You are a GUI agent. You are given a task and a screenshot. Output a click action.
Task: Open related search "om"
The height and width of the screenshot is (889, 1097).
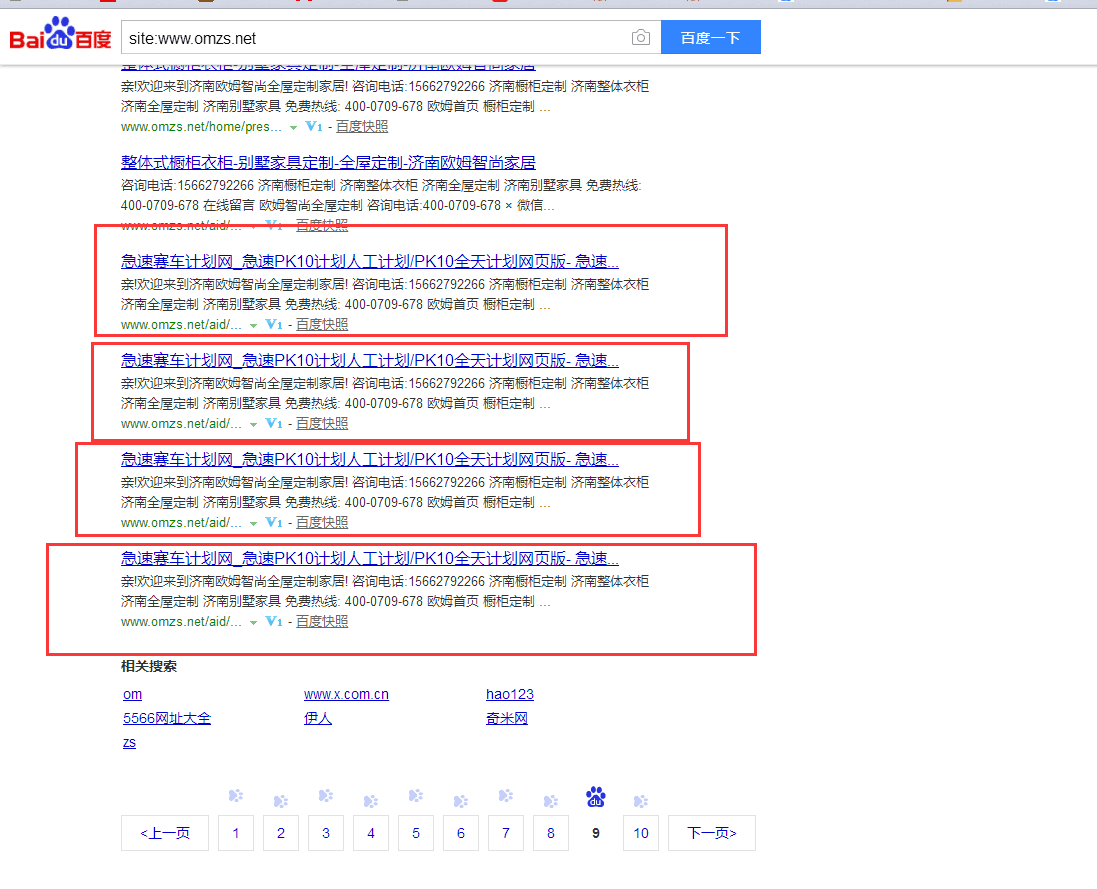click(x=132, y=695)
